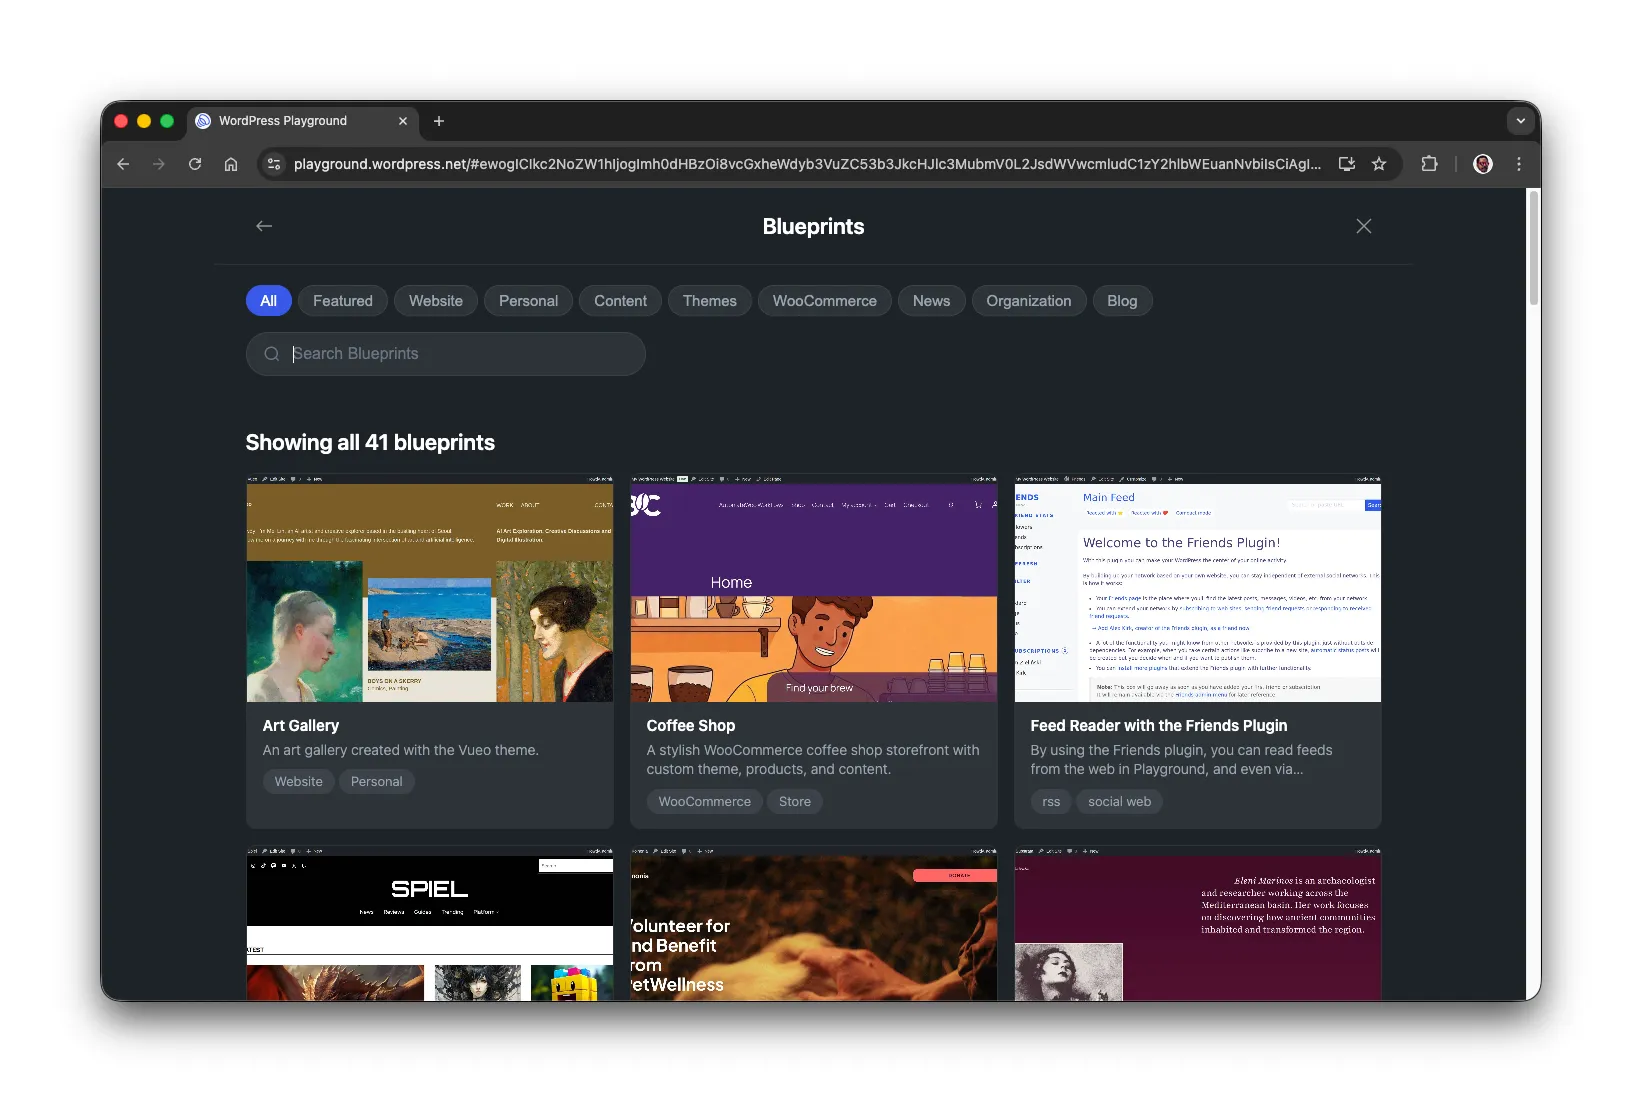Filter blueprints by Featured

click(342, 301)
